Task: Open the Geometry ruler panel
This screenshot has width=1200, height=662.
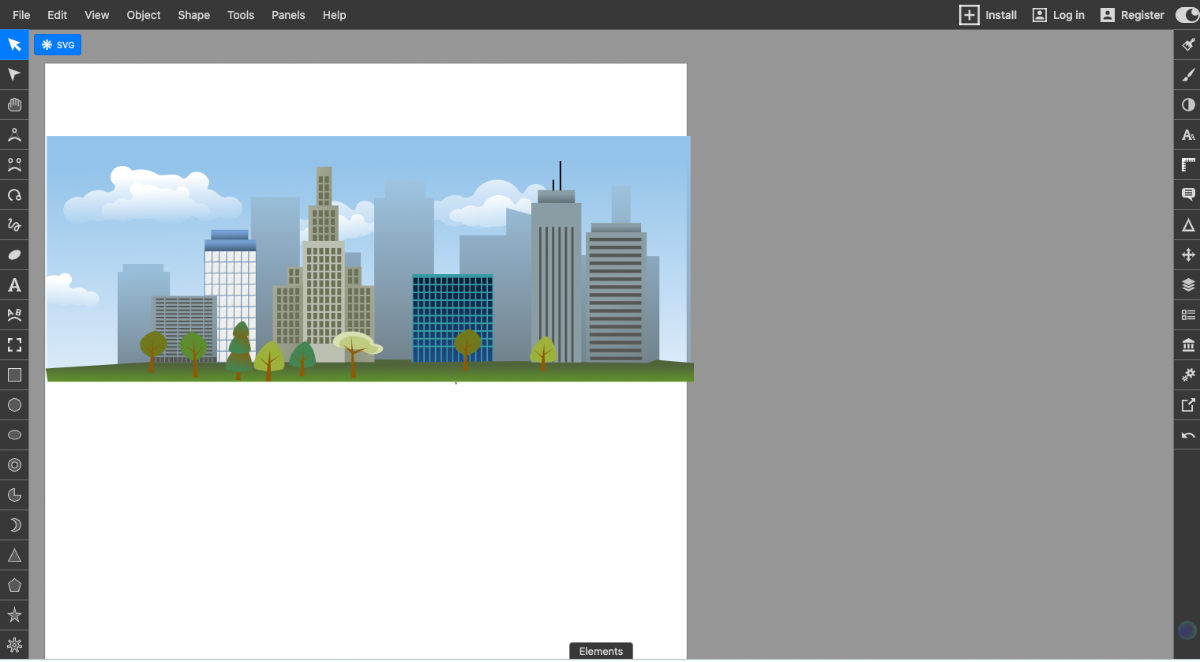Action: 1187,164
